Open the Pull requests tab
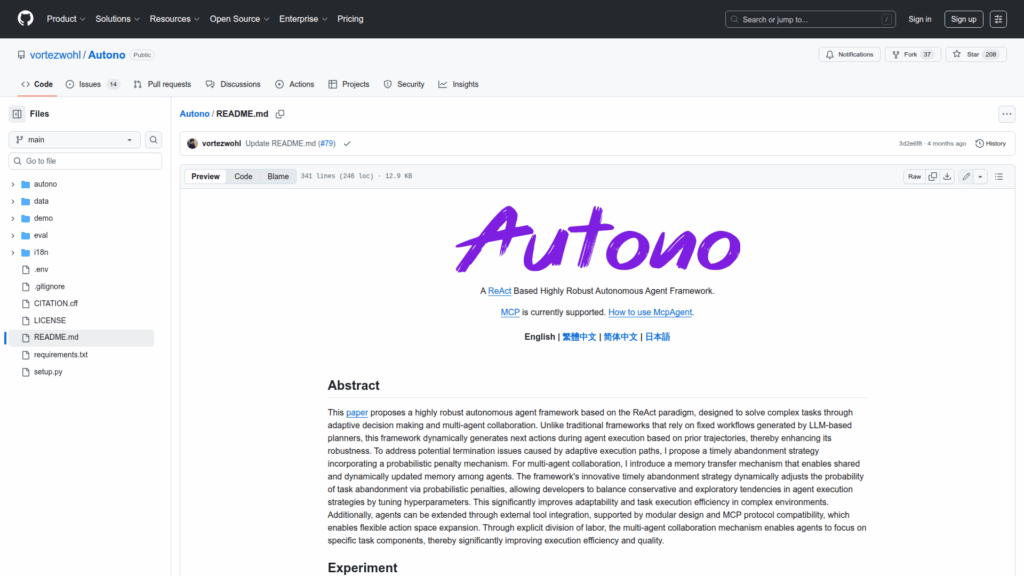 [x=162, y=84]
